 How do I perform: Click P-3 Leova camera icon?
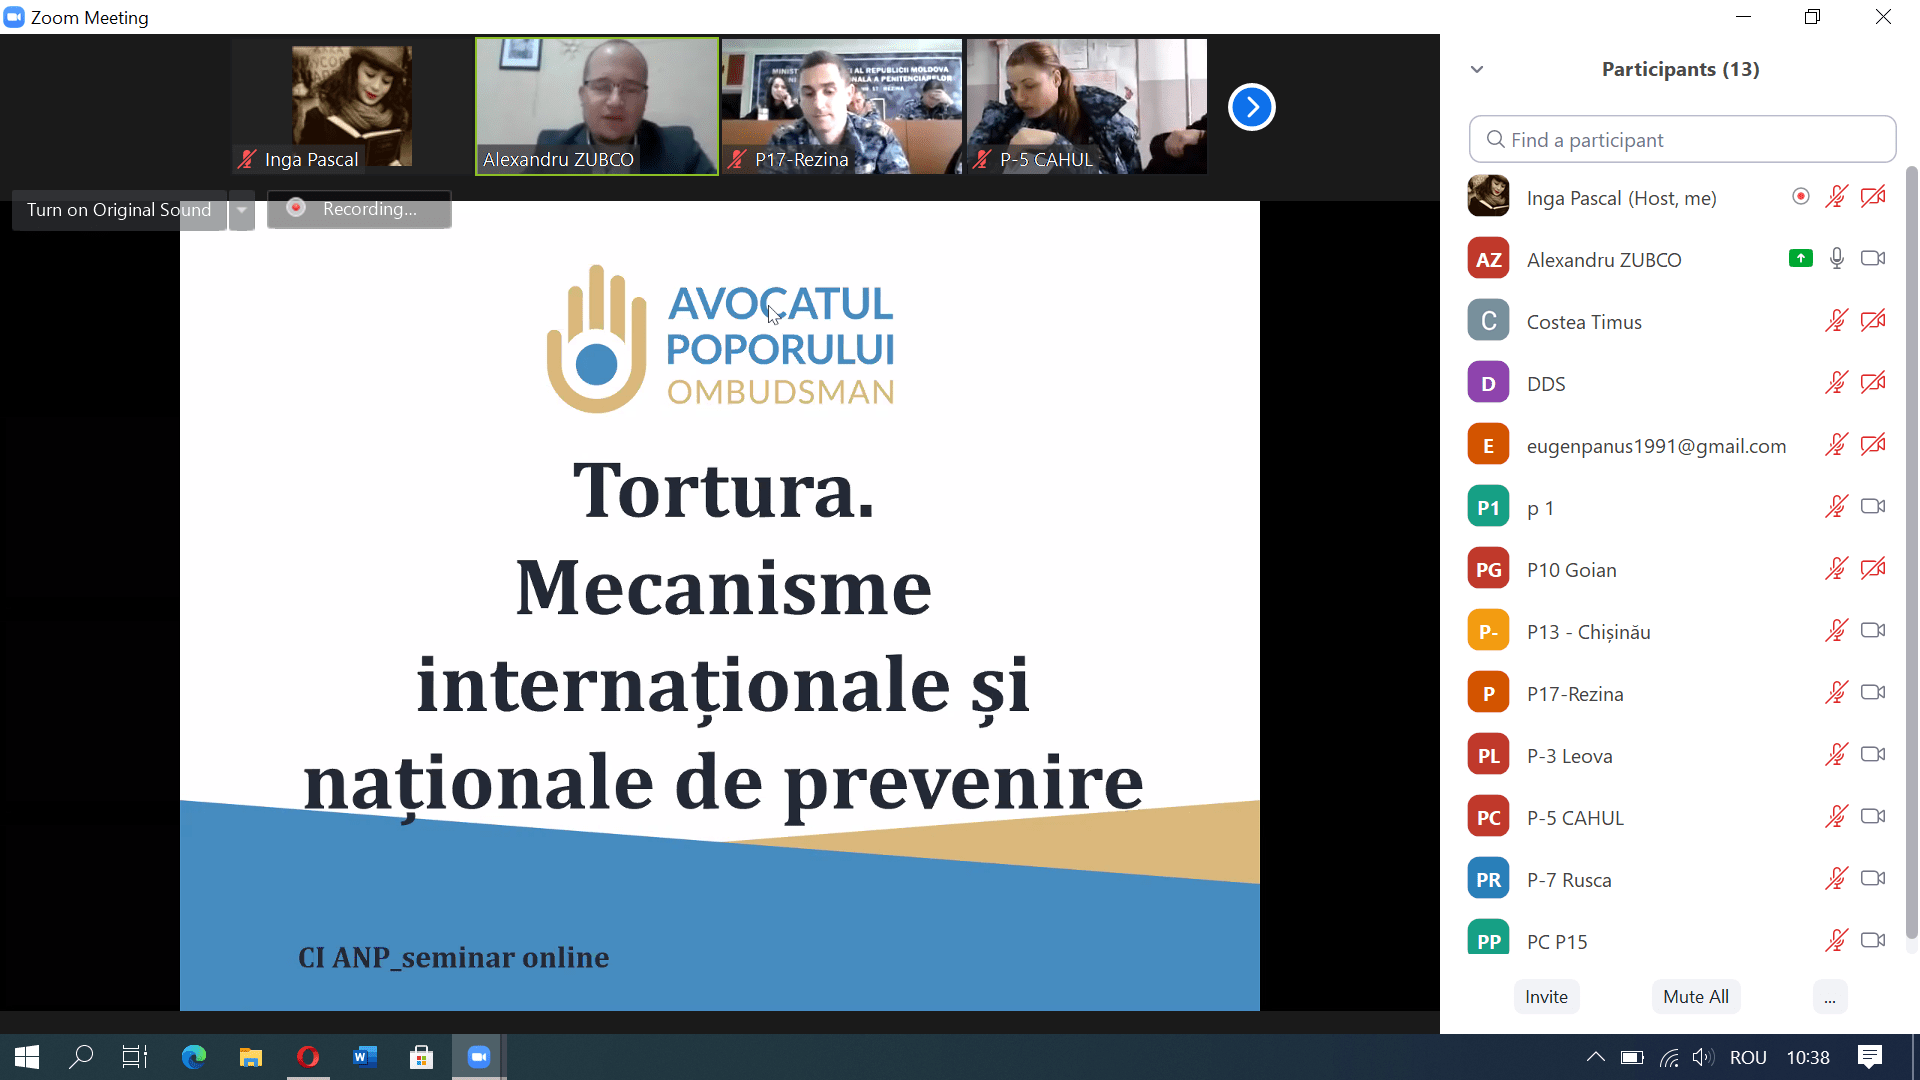tap(1873, 755)
